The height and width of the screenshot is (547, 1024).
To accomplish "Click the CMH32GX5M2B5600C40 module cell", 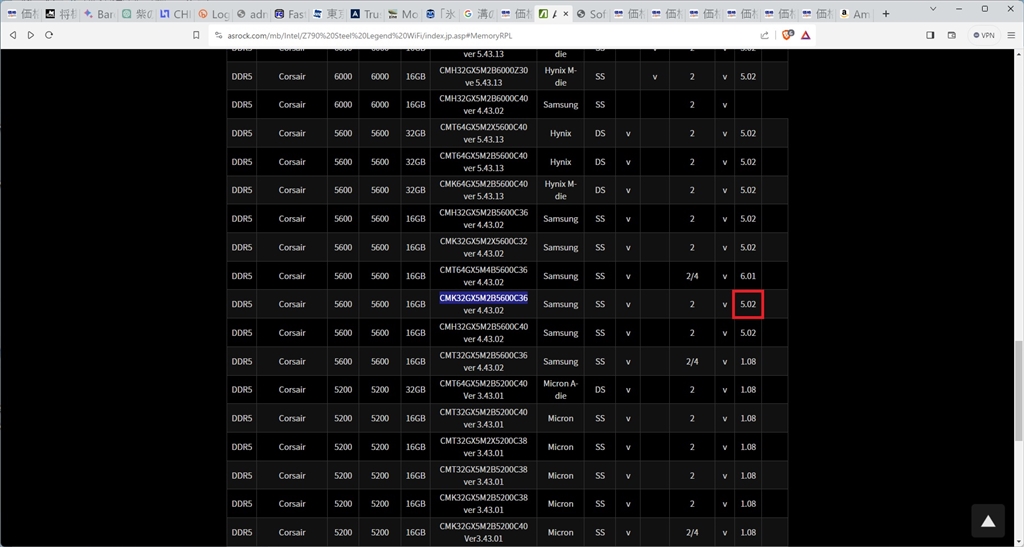I will click(x=483, y=333).
